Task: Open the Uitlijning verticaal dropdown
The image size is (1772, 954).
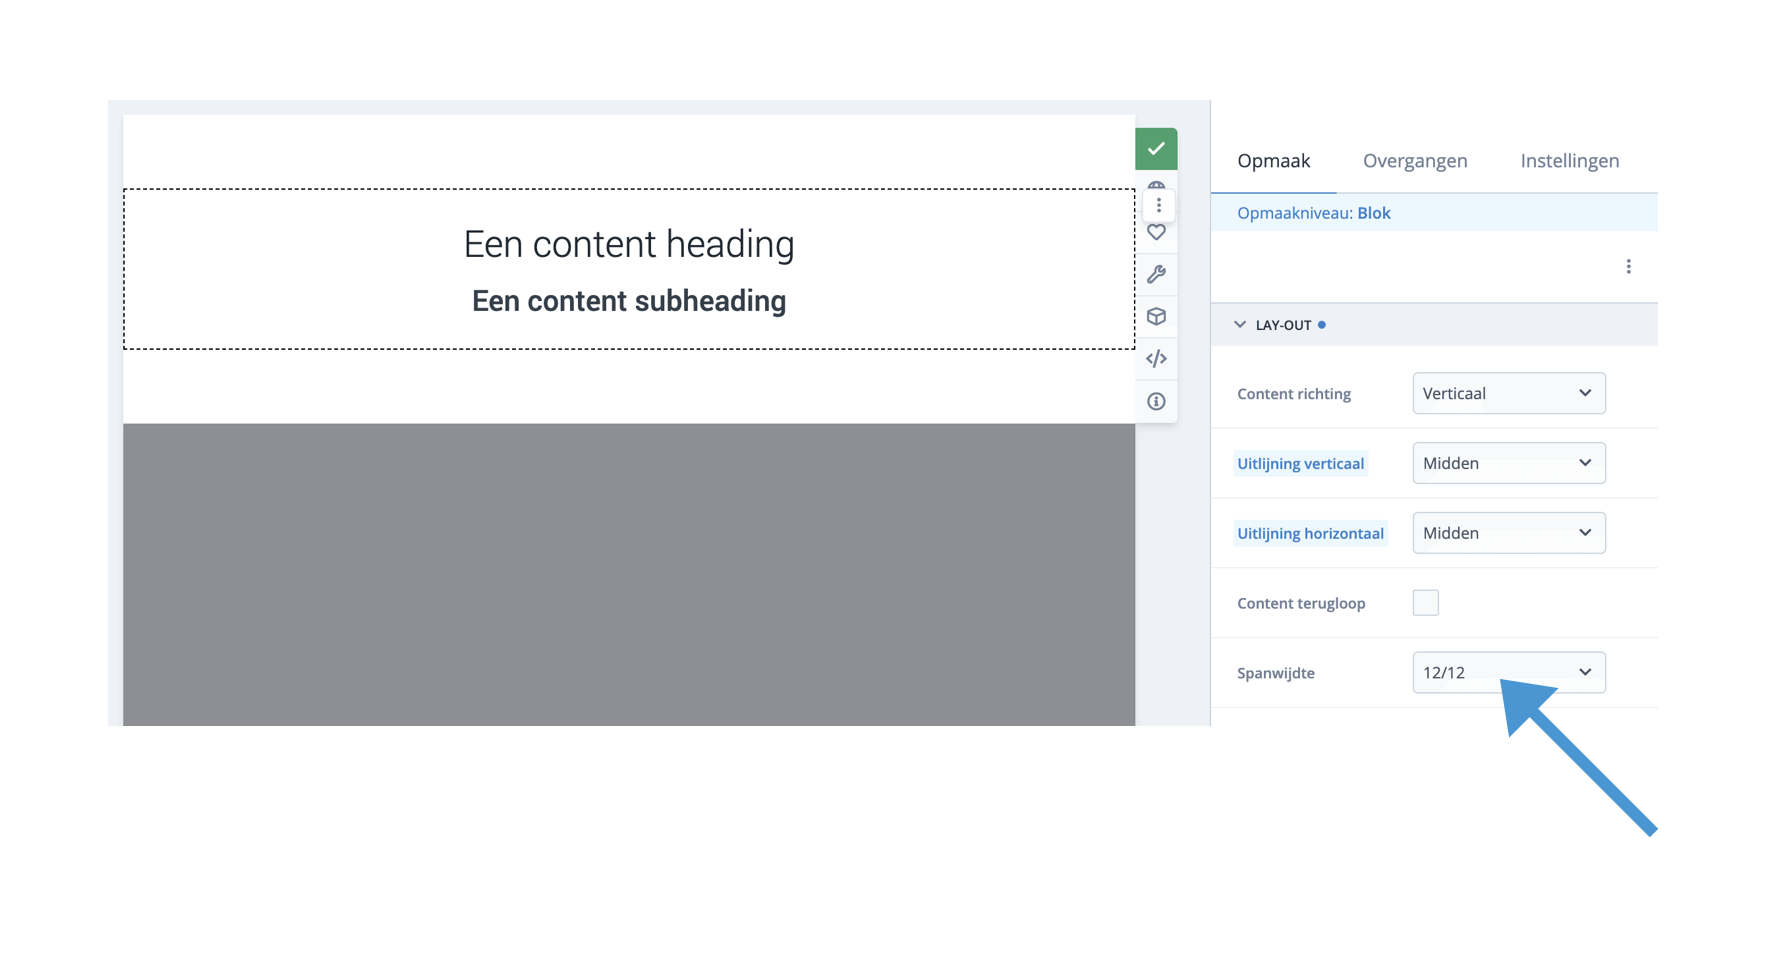Action: pyautogui.click(x=1508, y=463)
